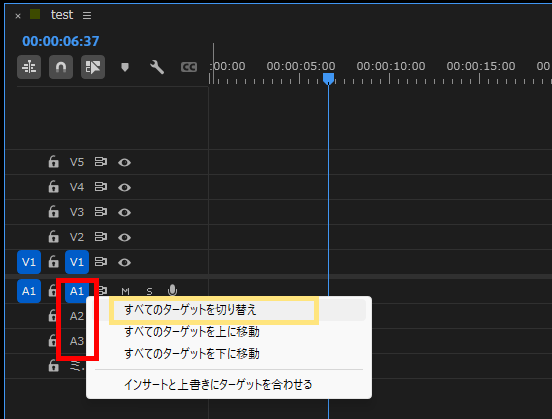Target track V4 label
This screenshot has height=419, width=552.
[x=77, y=187]
